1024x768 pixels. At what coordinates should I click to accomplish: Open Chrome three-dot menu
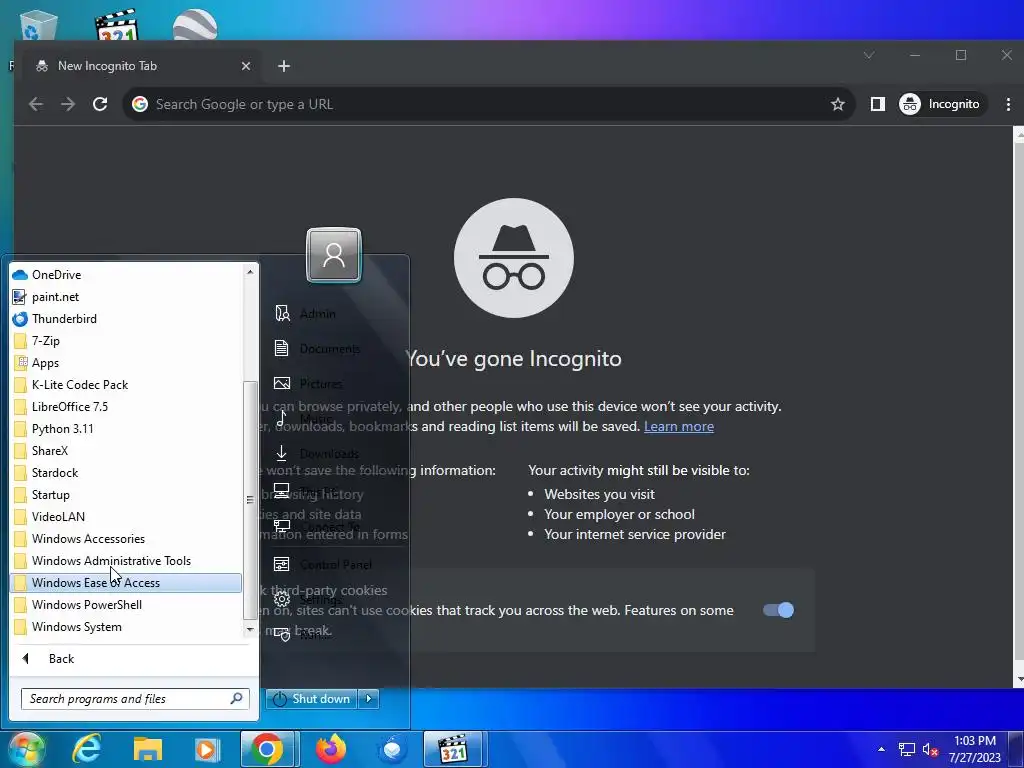pyautogui.click(x=1008, y=104)
